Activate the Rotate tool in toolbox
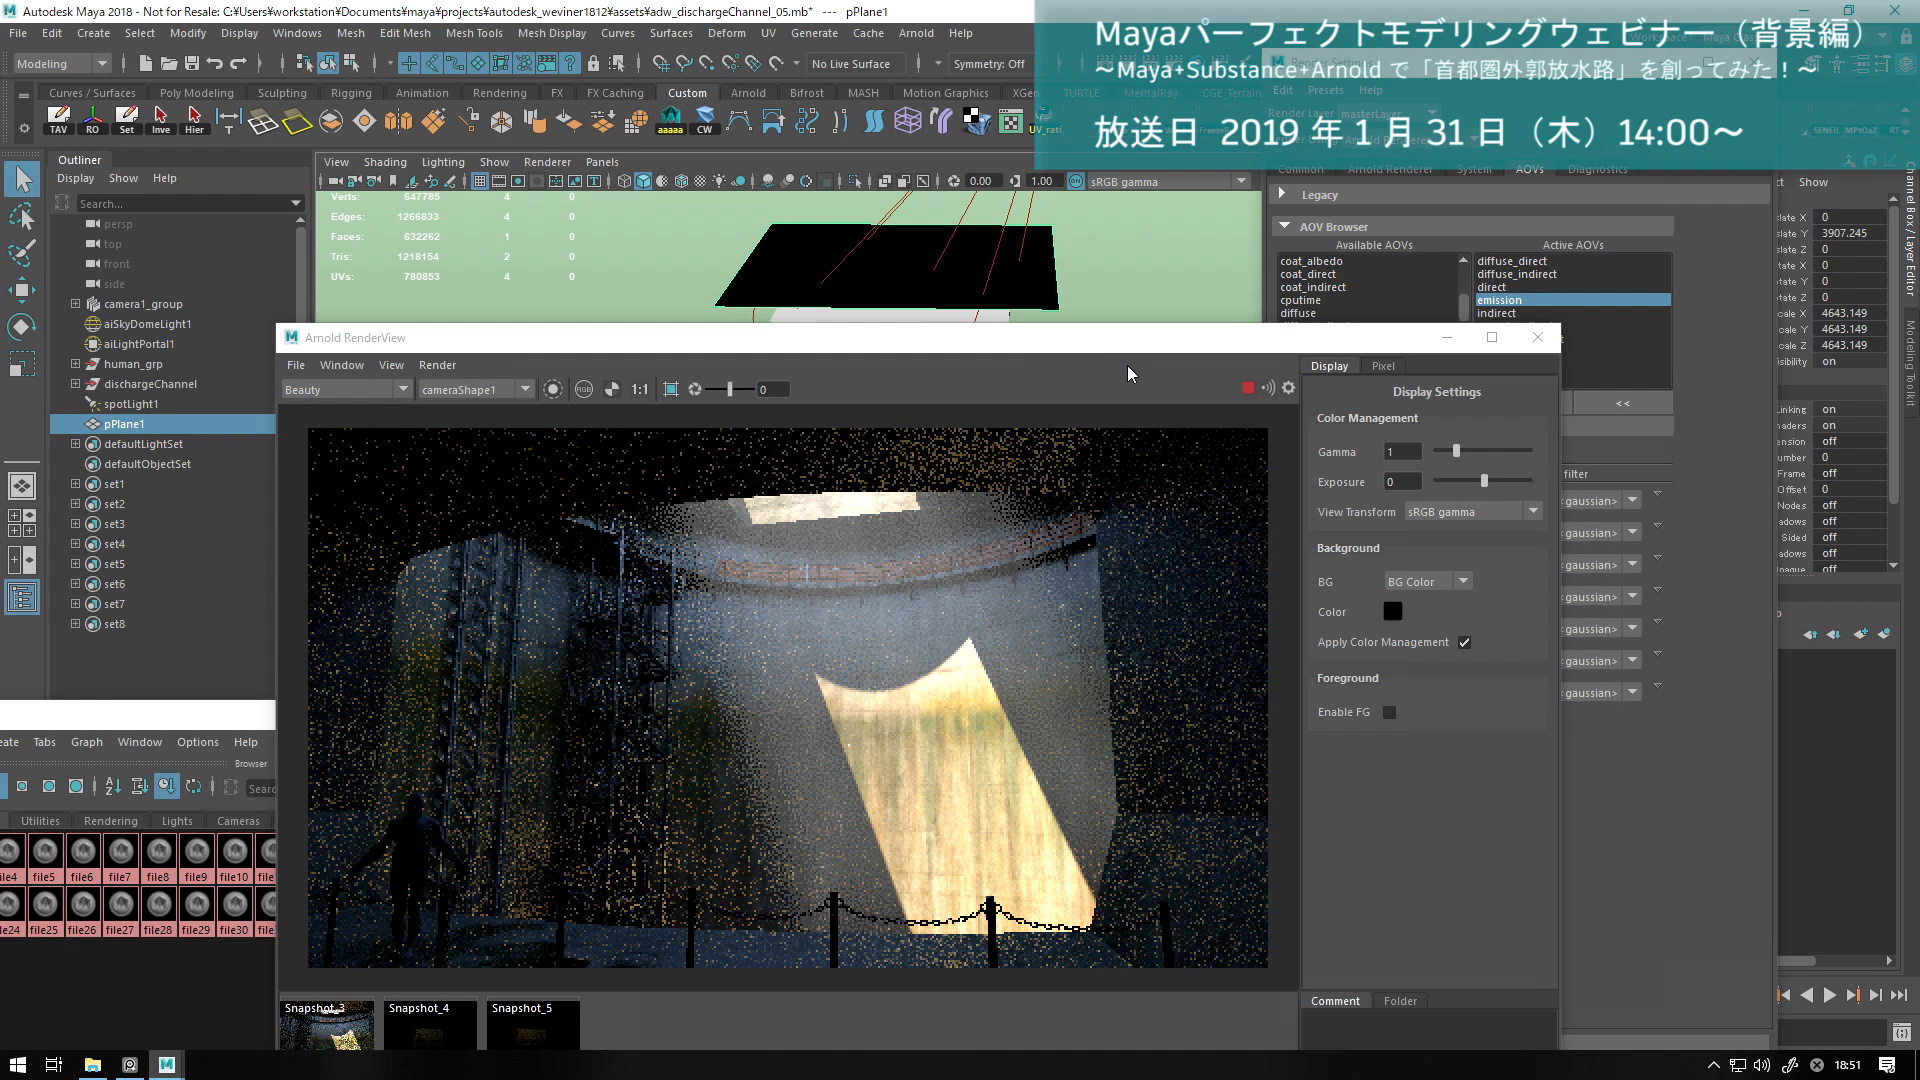This screenshot has width=1920, height=1080. (22, 327)
